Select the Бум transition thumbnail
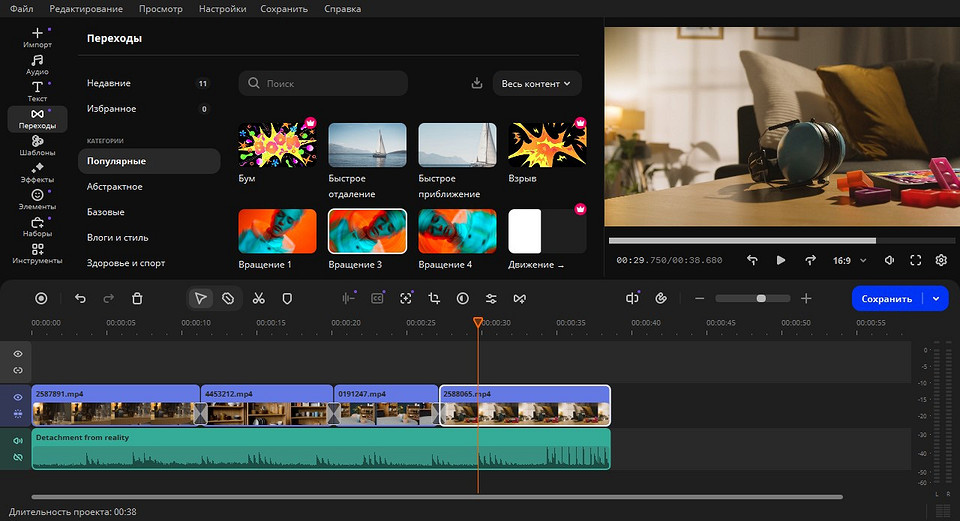Image resolution: width=960 pixels, height=521 pixels. (277, 145)
